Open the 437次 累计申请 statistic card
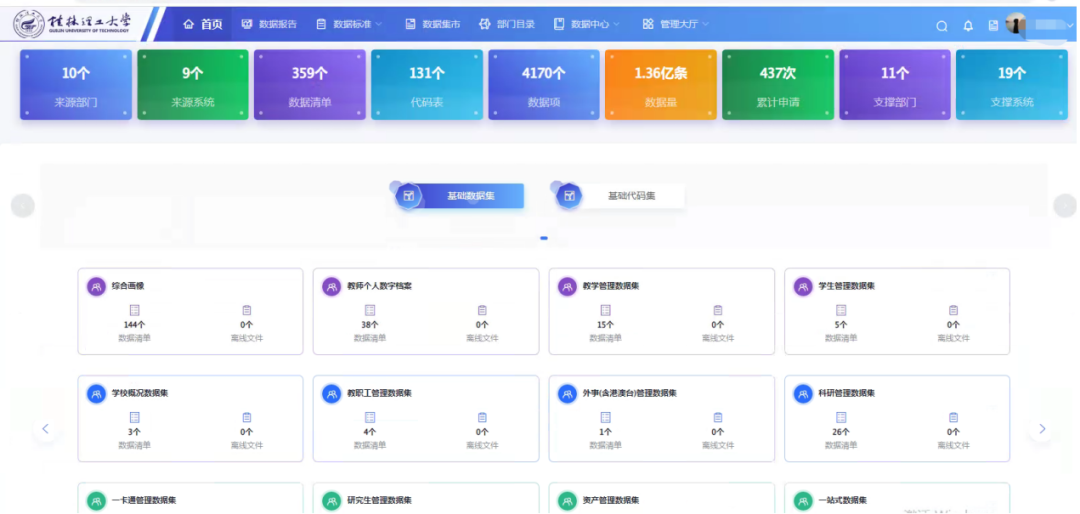The height and width of the screenshot is (514, 1080). [778, 85]
